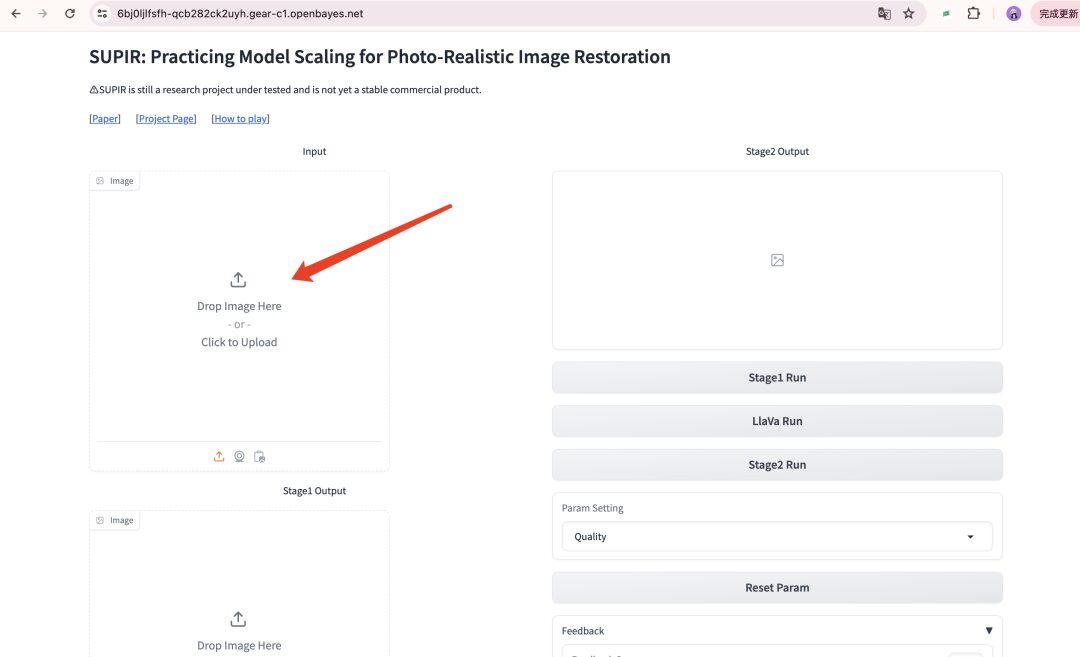Choose the webcam source icon under Input
The height and width of the screenshot is (657, 1080).
pos(239,457)
